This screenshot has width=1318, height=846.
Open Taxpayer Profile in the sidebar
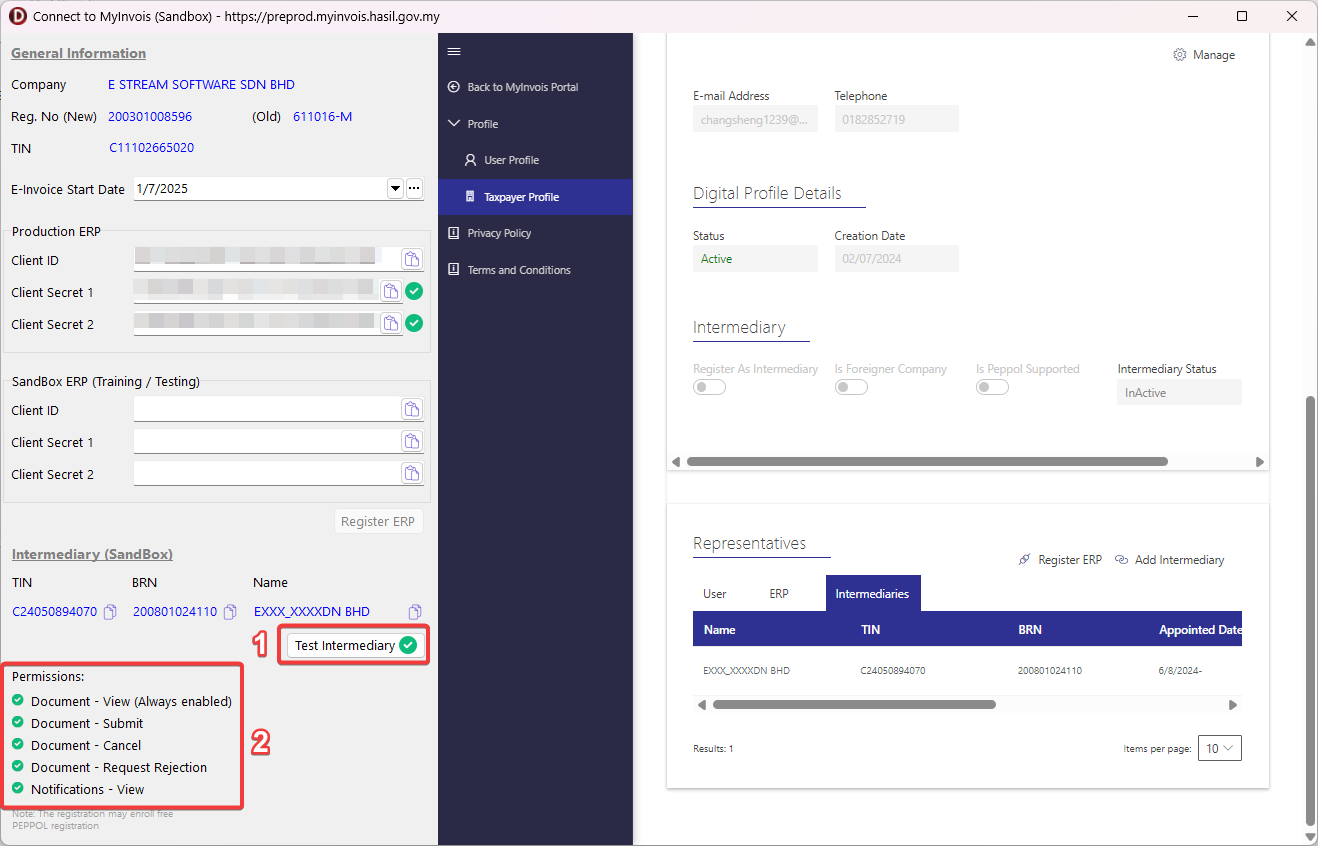[x=521, y=197]
